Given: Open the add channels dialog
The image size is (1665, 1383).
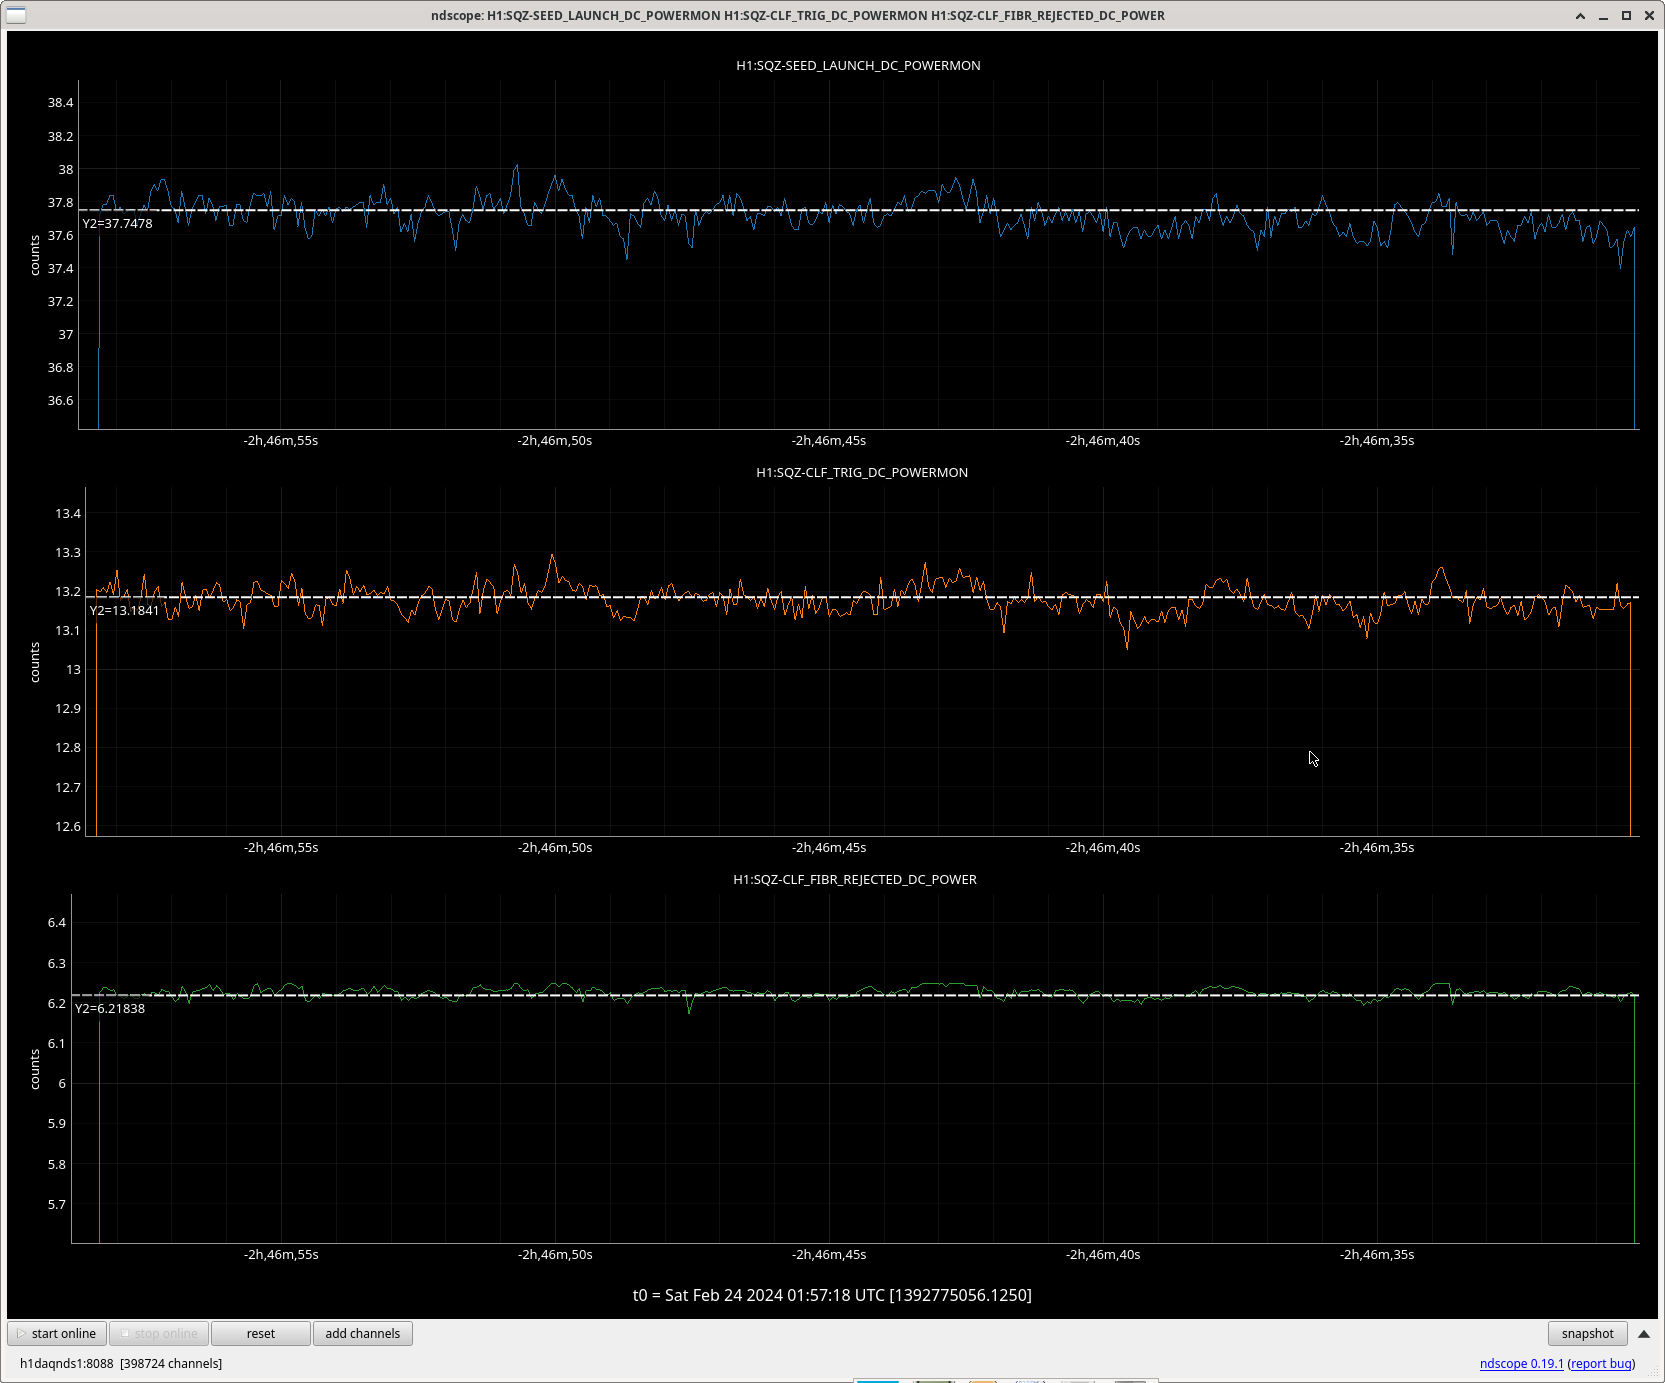Looking at the screenshot, I should pos(362,1333).
